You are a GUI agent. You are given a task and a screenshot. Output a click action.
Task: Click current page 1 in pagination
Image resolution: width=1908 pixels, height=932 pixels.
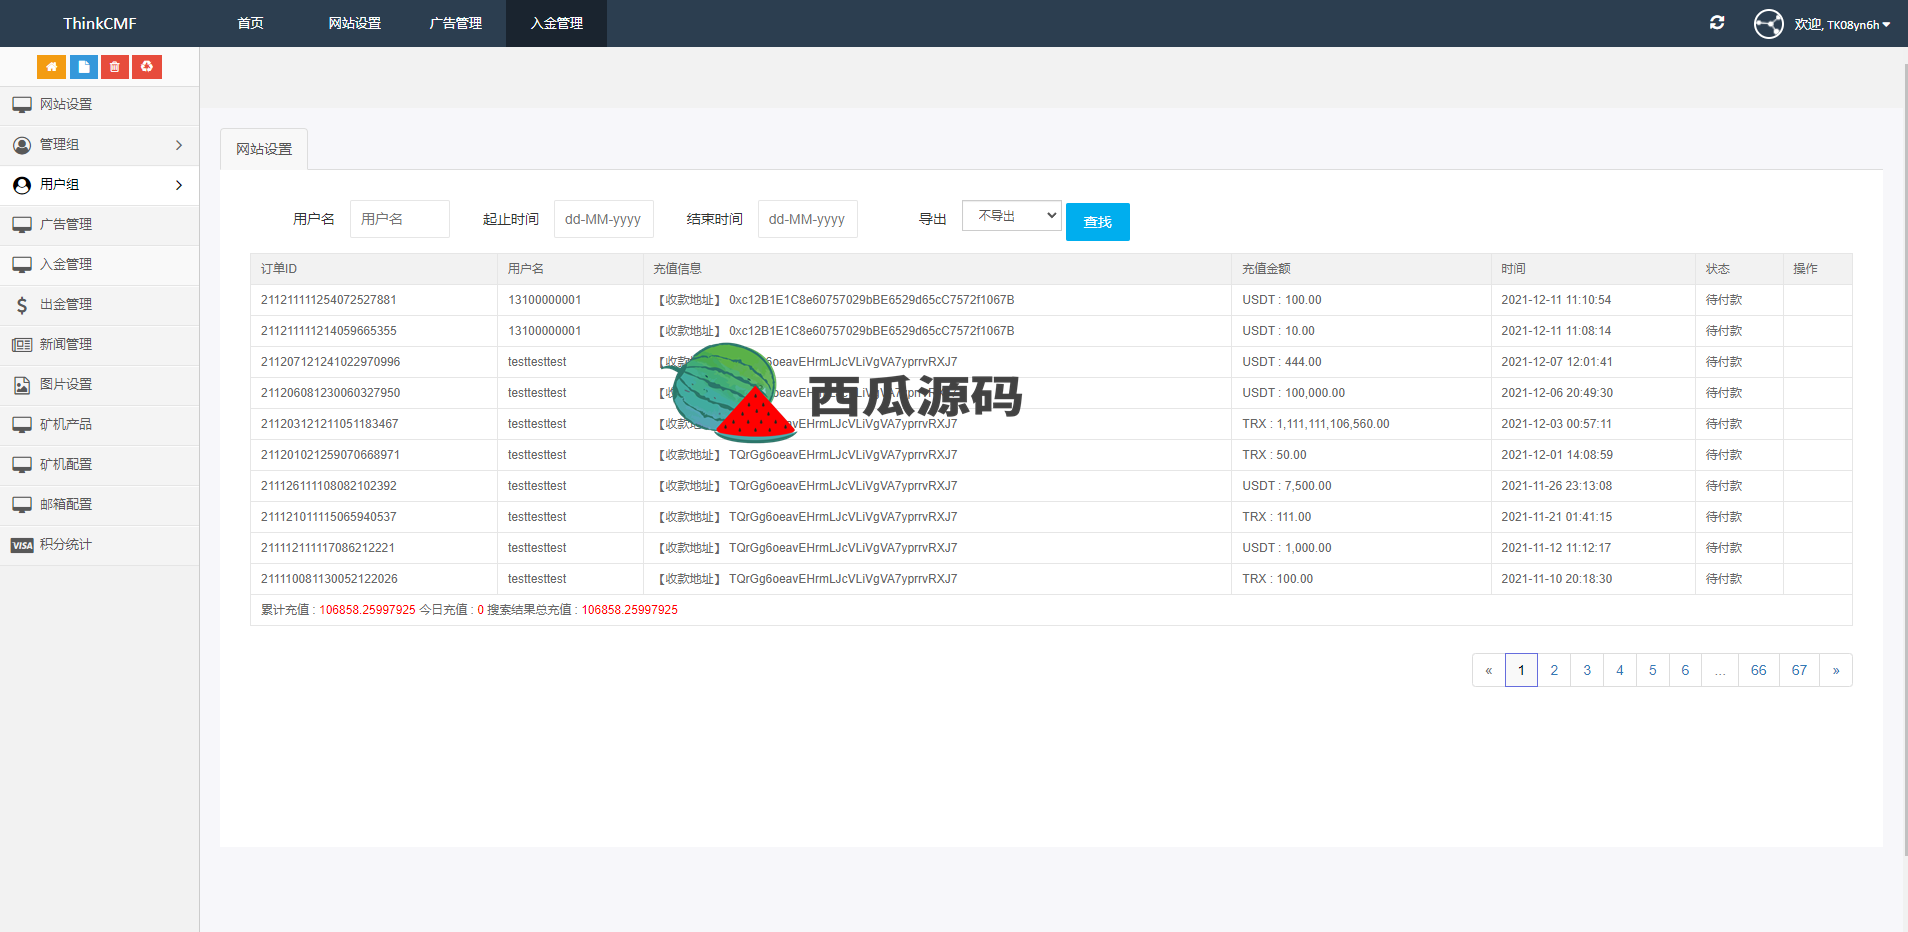tap(1521, 670)
